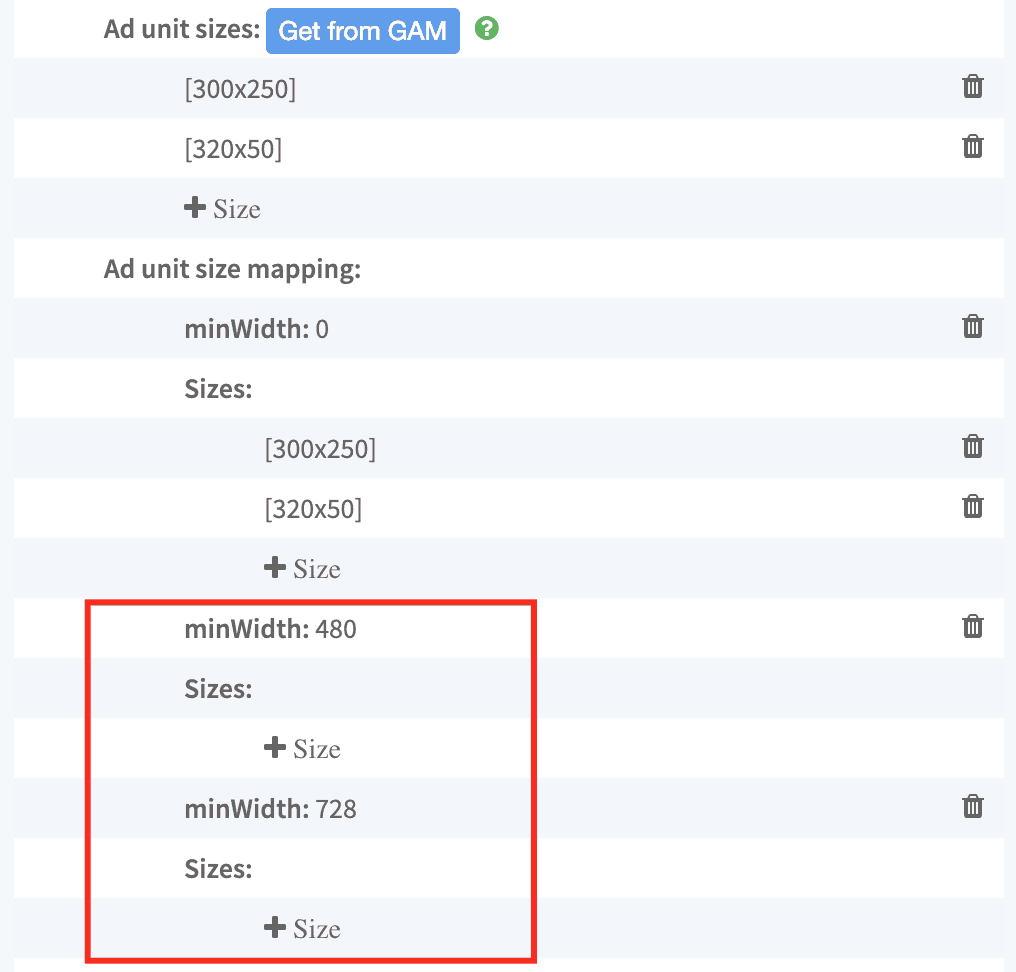1016x972 pixels.
Task: Select the minWidth: 0 value
Action: click(322, 330)
